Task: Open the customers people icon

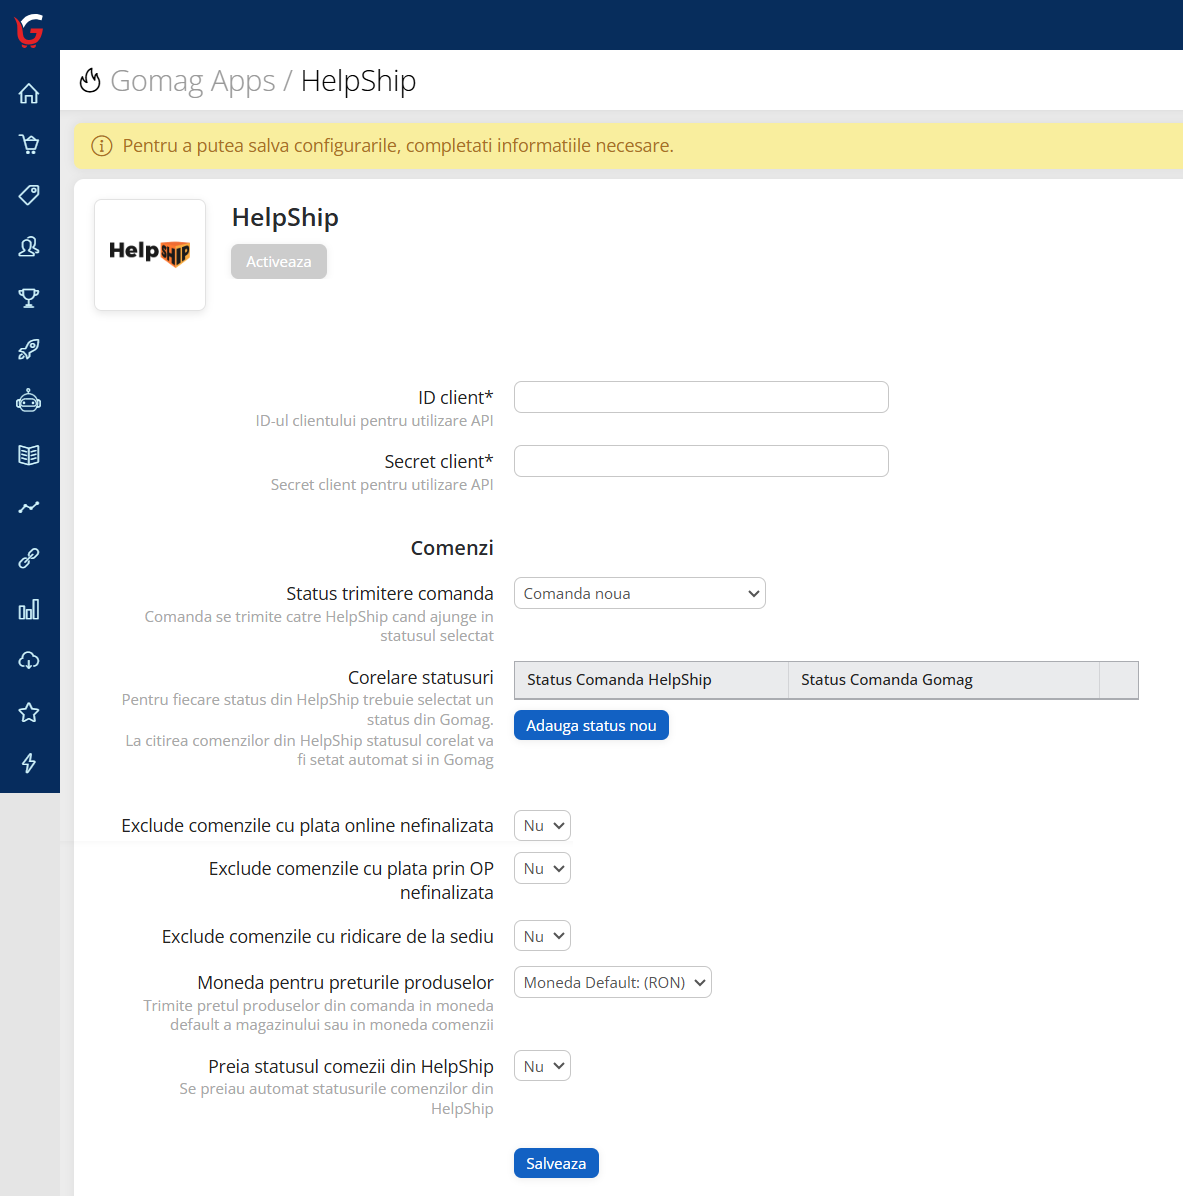Action: click(x=29, y=246)
